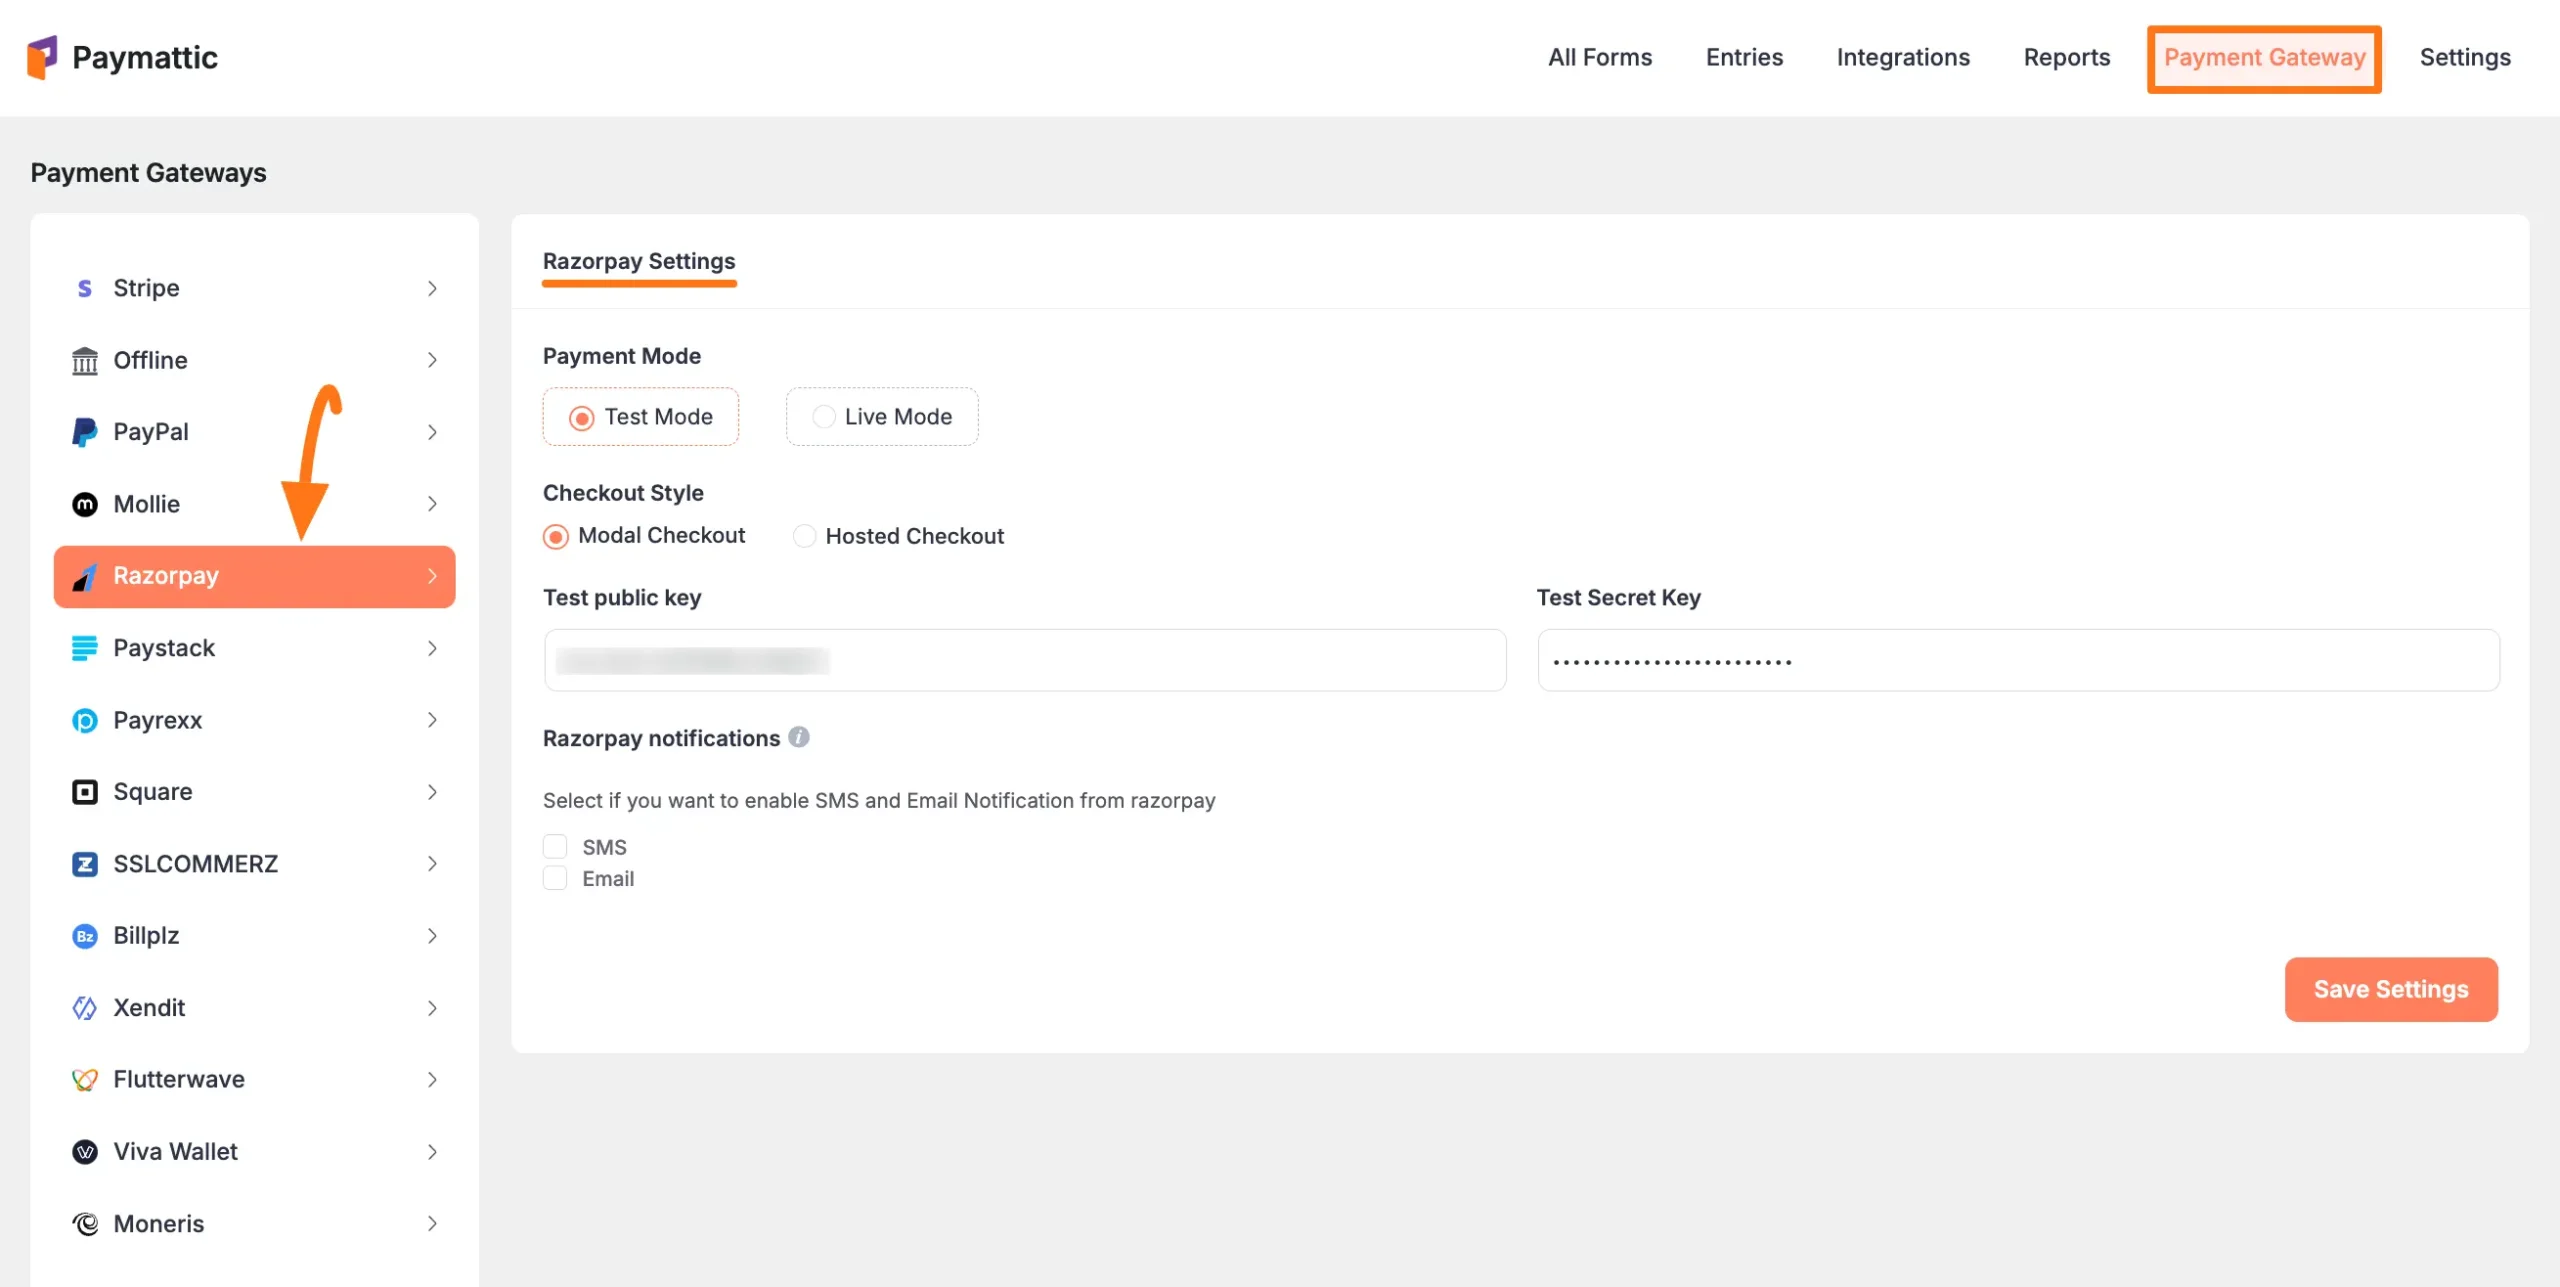Viewport: 2560px width, 1287px height.
Task: Select the Mollie gateway icon
Action: 84,504
